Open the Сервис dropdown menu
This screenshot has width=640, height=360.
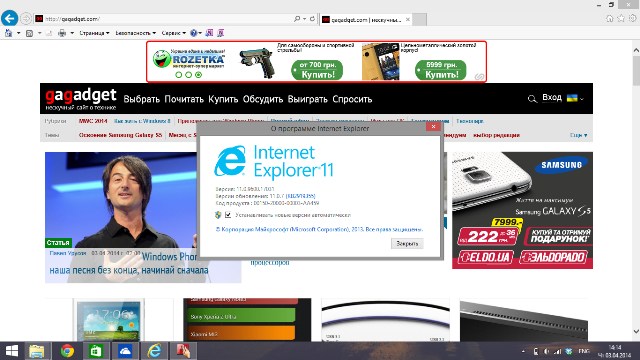point(174,33)
